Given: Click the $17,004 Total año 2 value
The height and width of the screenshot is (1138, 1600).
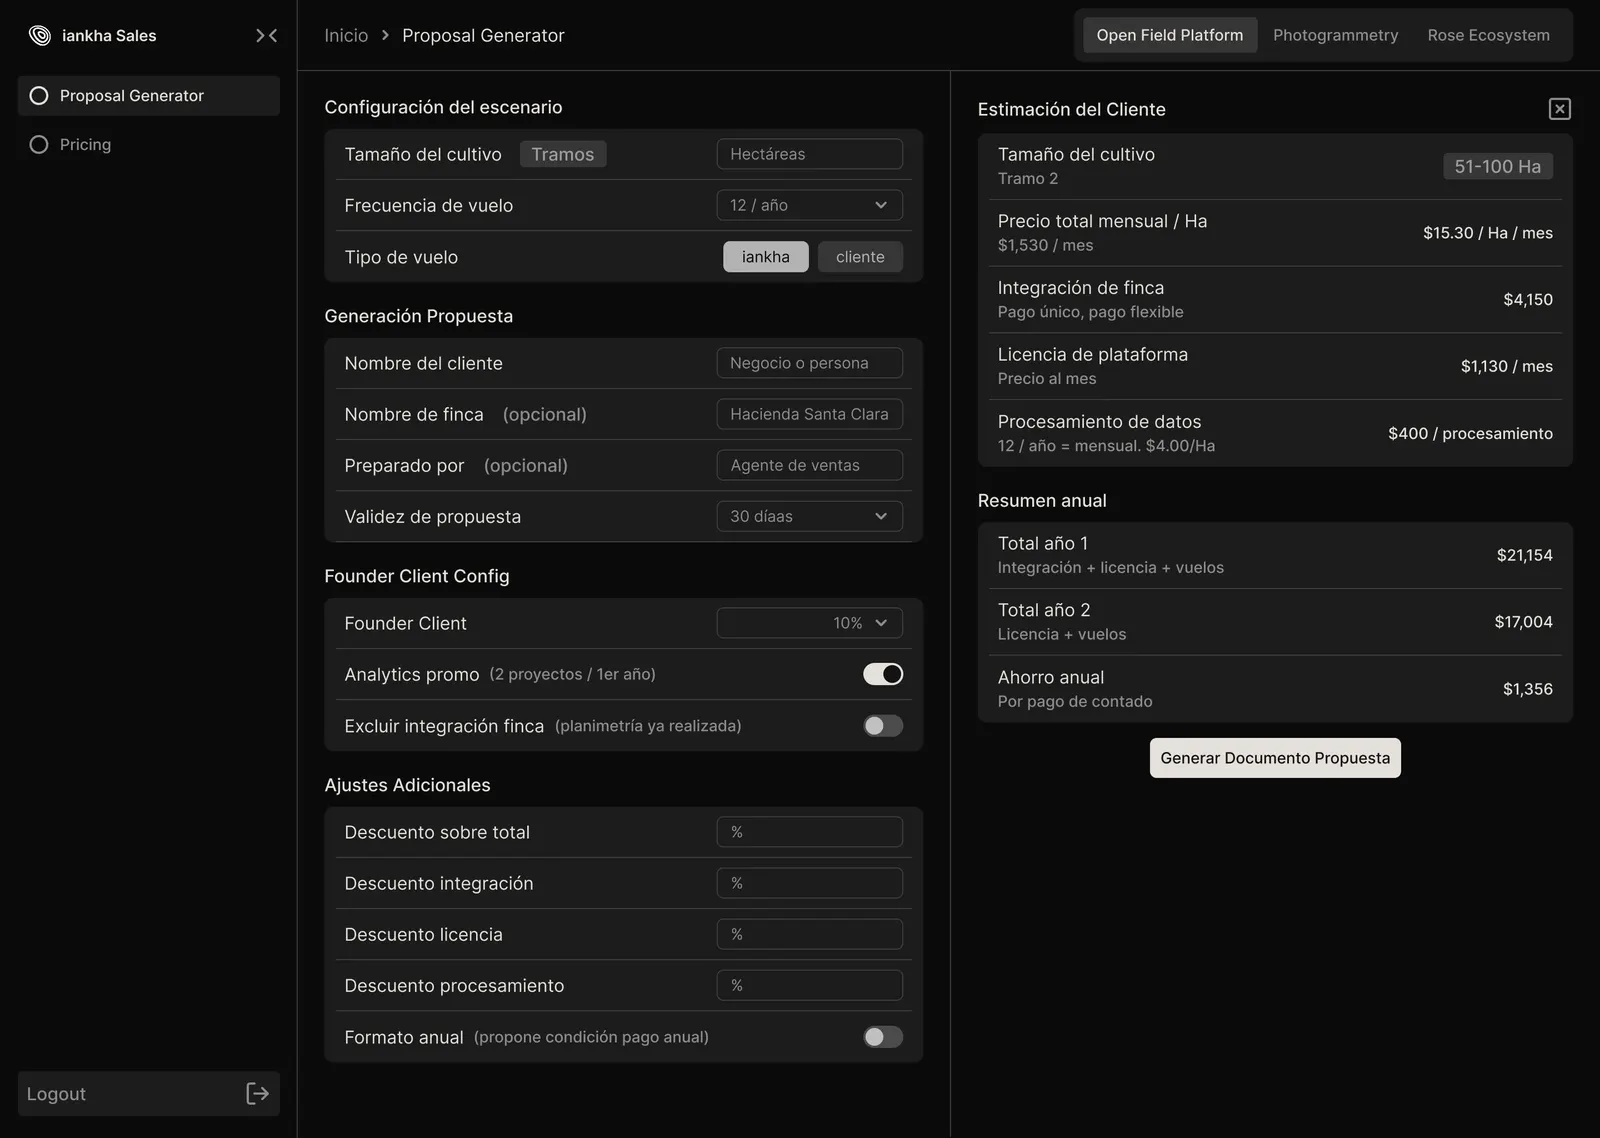Looking at the screenshot, I should (1524, 622).
